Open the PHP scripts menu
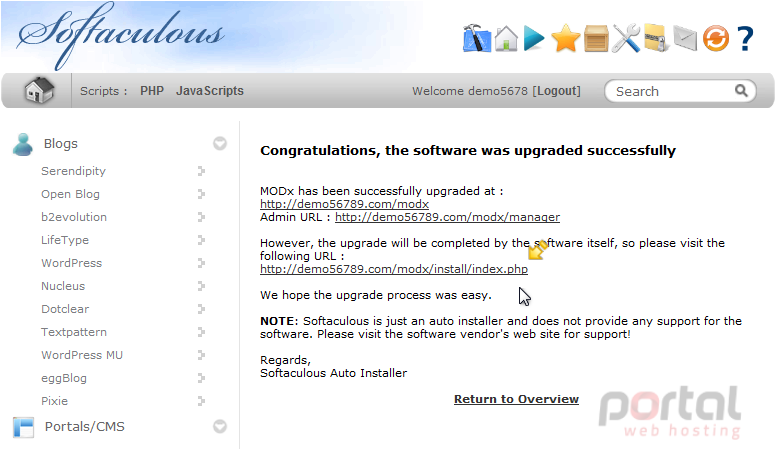Viewport: 776px width, 450px height. pos(152,91)
